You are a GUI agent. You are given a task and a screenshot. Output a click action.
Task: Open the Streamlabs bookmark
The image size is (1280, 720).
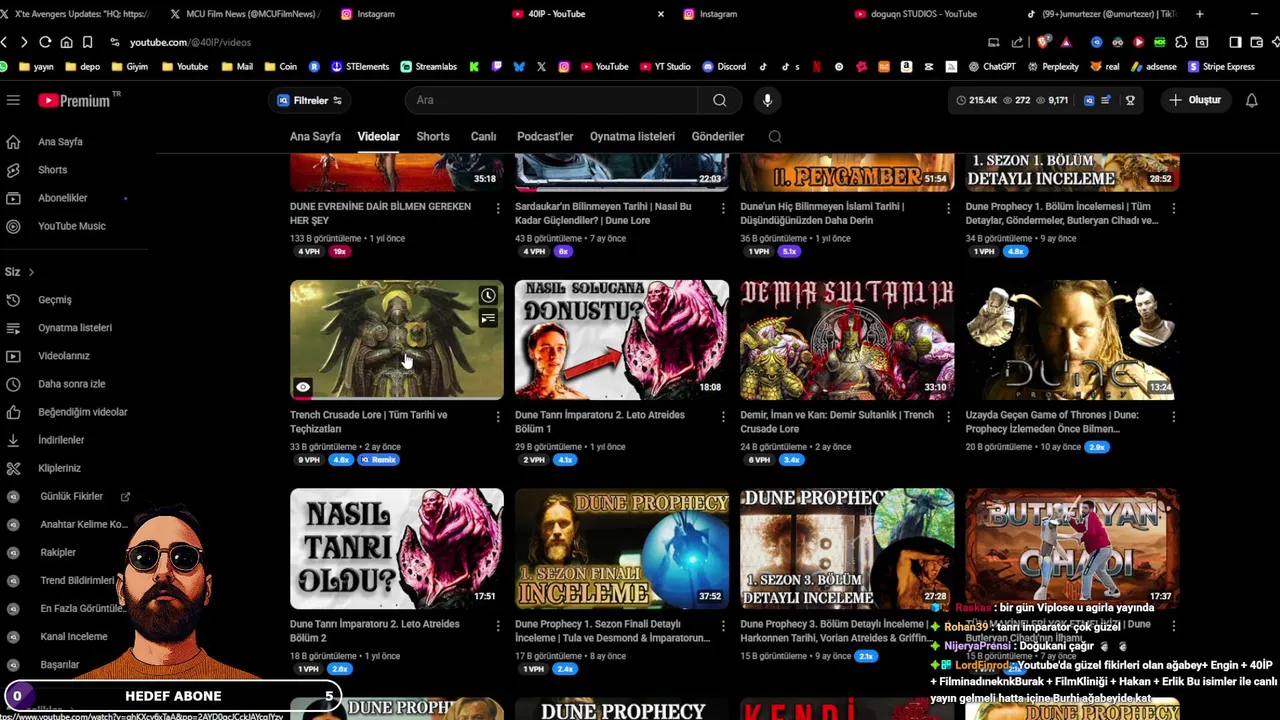click(x=428, y=67)
